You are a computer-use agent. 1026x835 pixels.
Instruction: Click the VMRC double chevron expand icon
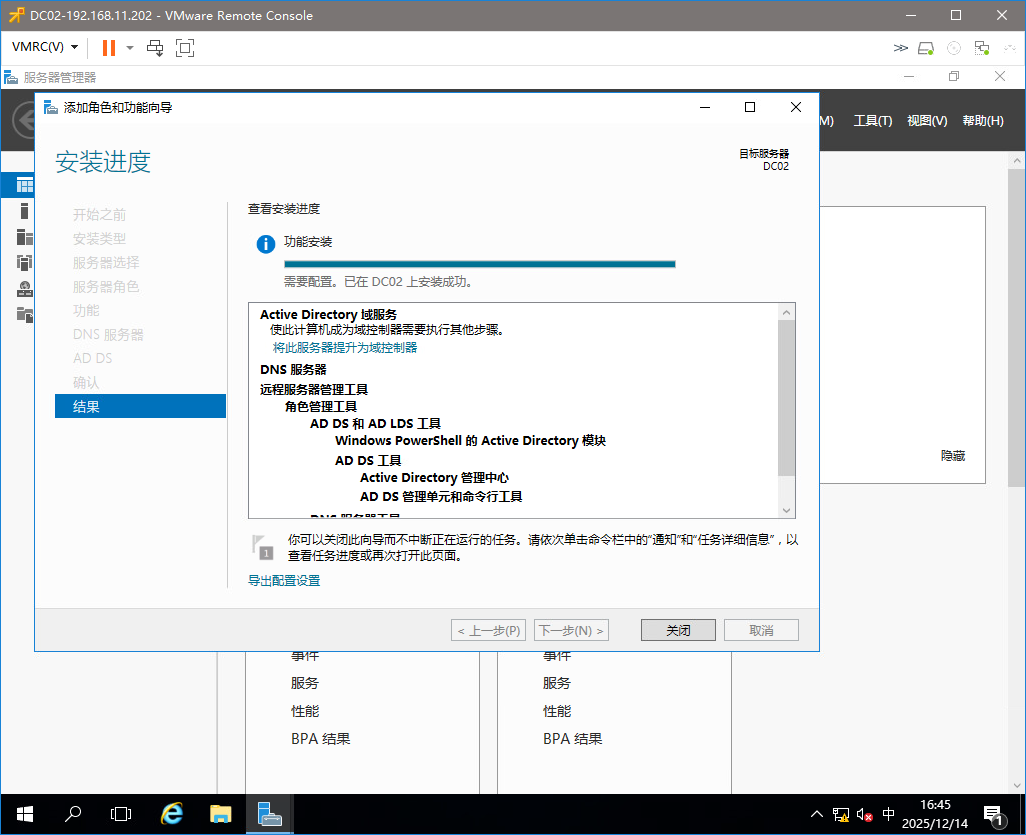(900, 48)
